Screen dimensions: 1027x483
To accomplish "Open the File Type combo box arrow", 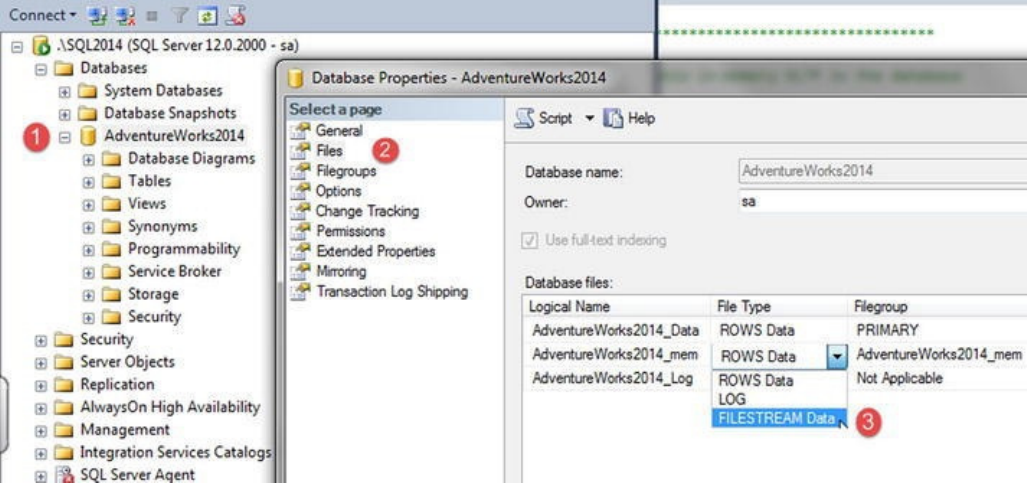I will (838, 357).
